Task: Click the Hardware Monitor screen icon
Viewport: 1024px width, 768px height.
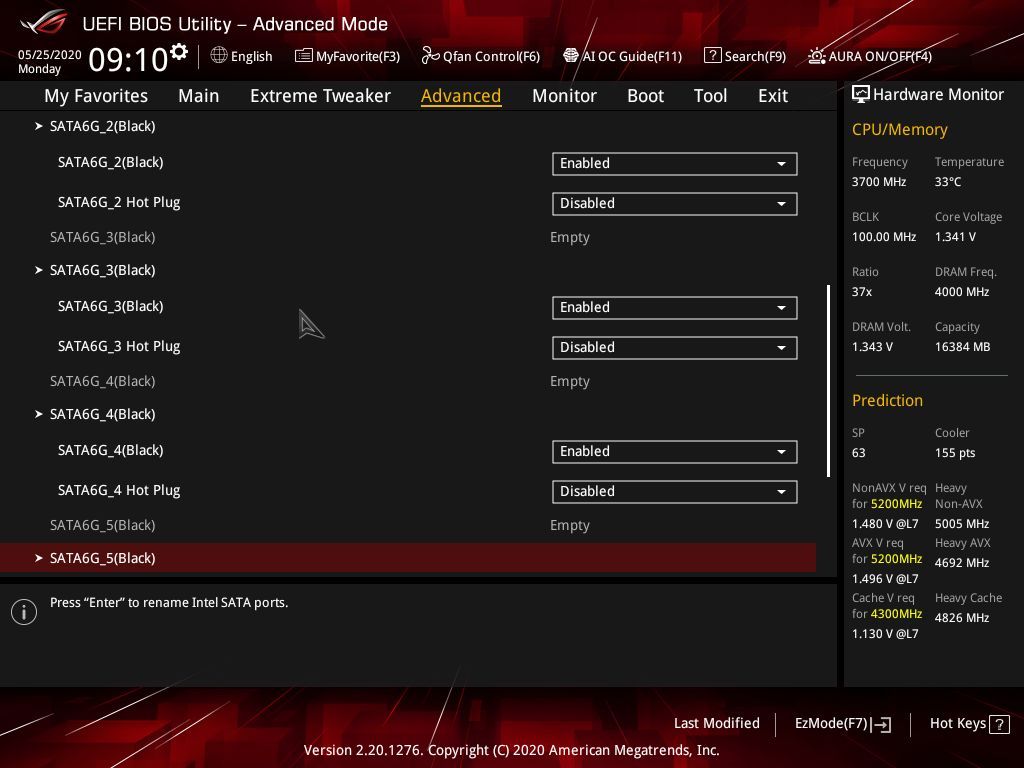Action: (861, 94)
